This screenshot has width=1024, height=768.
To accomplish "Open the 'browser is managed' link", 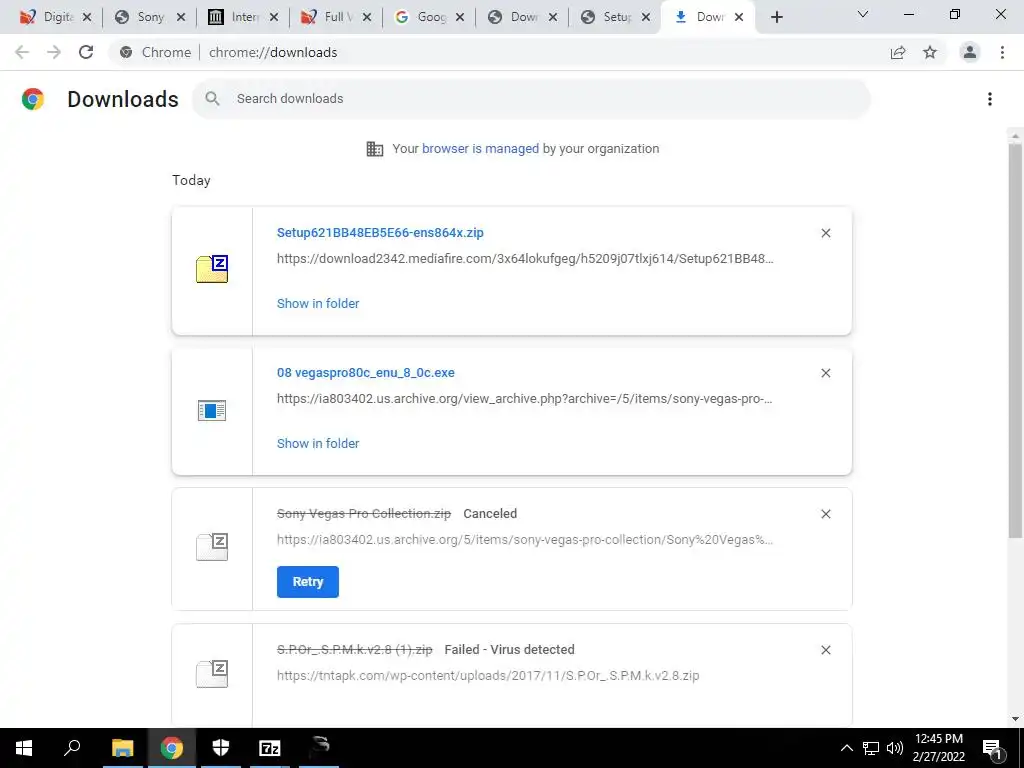I will (480, 149).
